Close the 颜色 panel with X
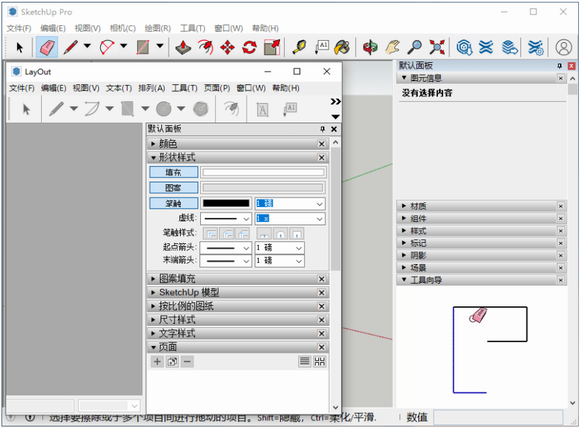This screenshot has width=580, height=428. [x=321, y=144]
